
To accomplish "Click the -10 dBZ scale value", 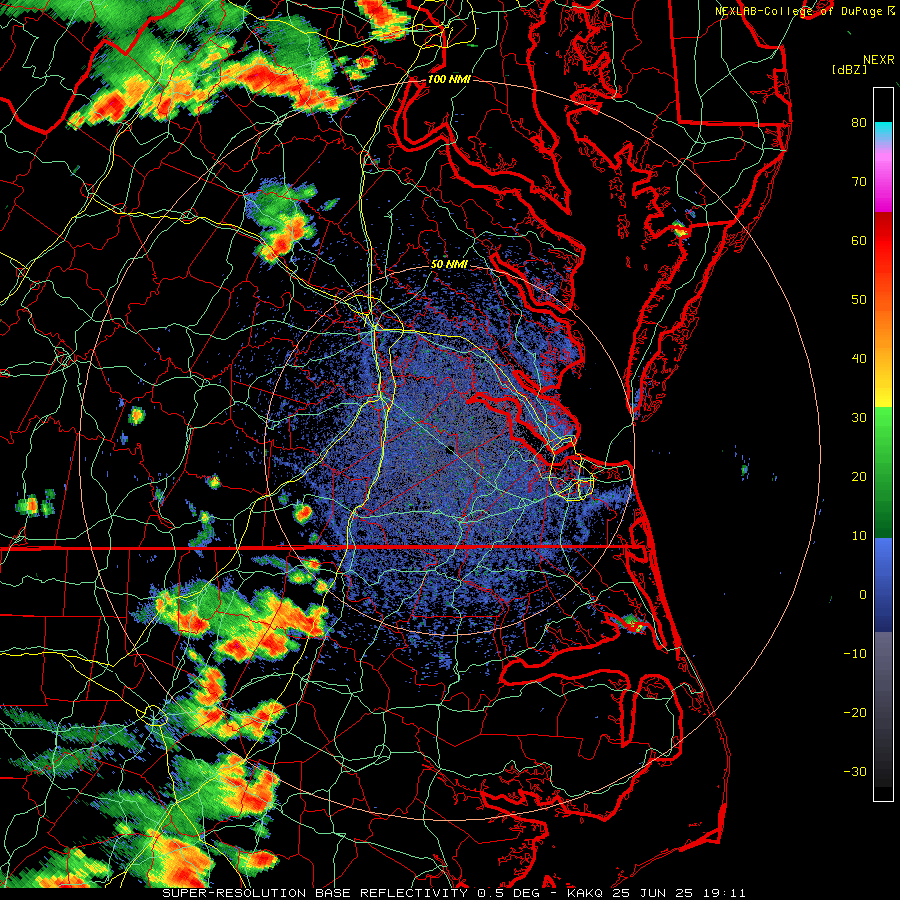I will (855, 654).
